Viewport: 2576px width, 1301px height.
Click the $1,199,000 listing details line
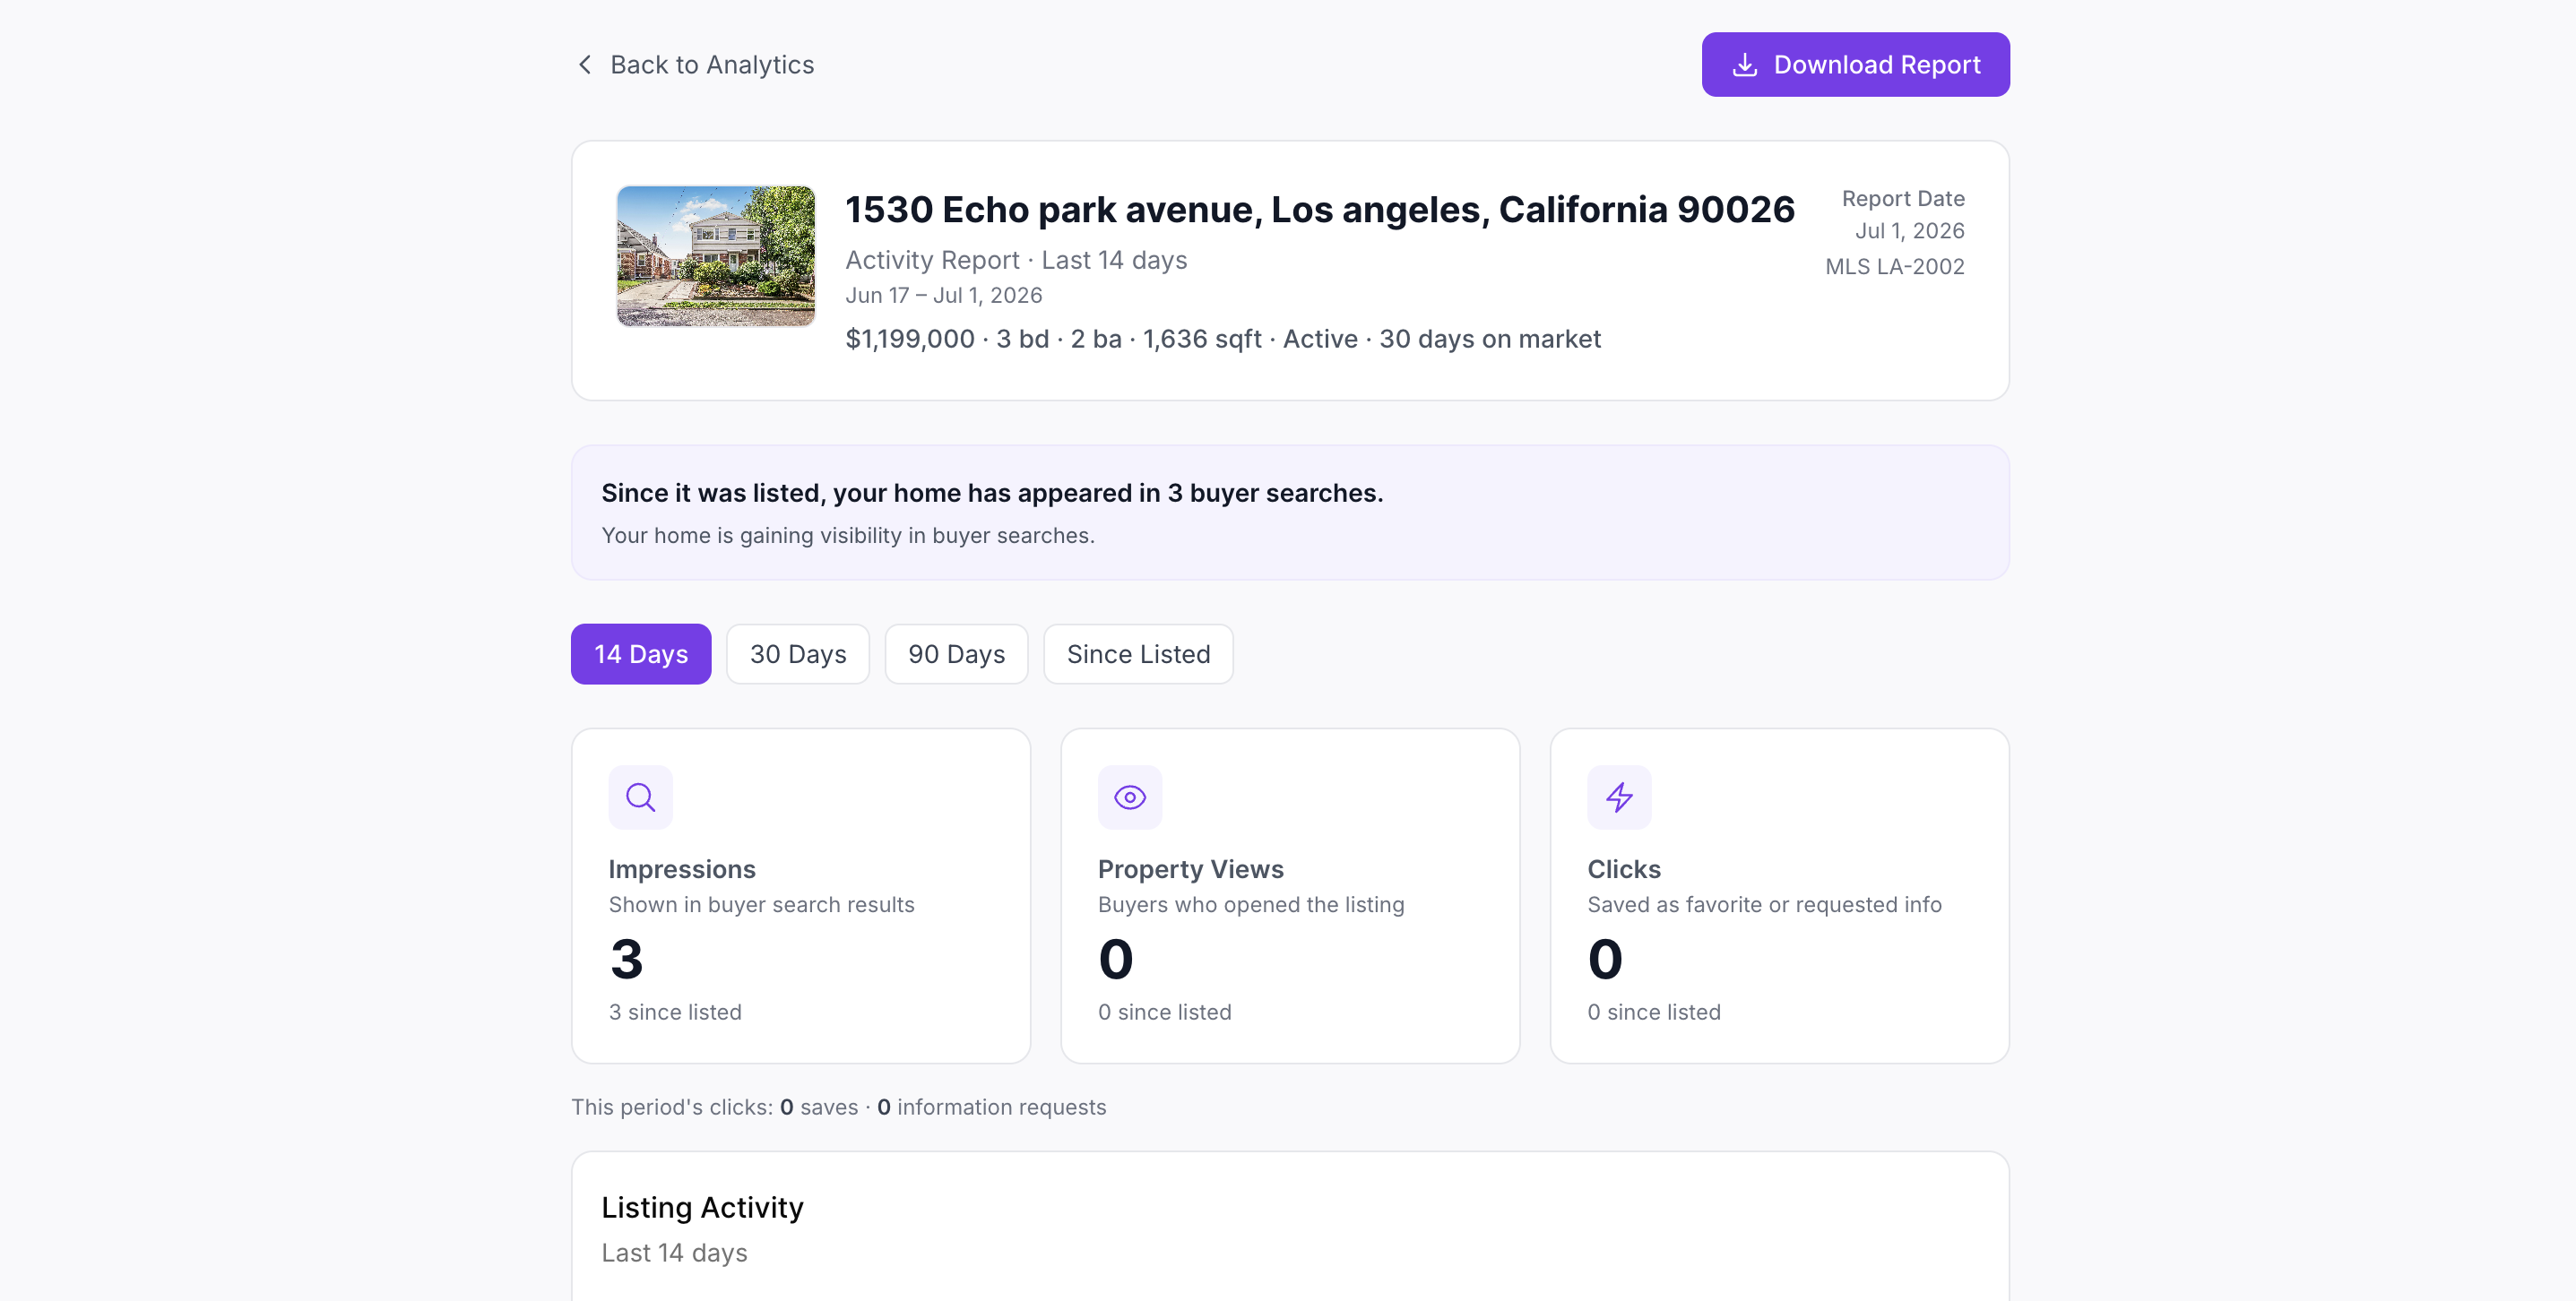pos(1223,339)
